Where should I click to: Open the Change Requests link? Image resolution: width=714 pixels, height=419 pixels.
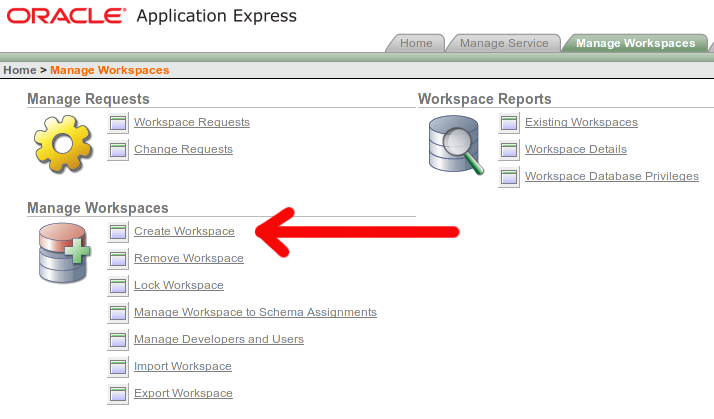tap(183, 149)
